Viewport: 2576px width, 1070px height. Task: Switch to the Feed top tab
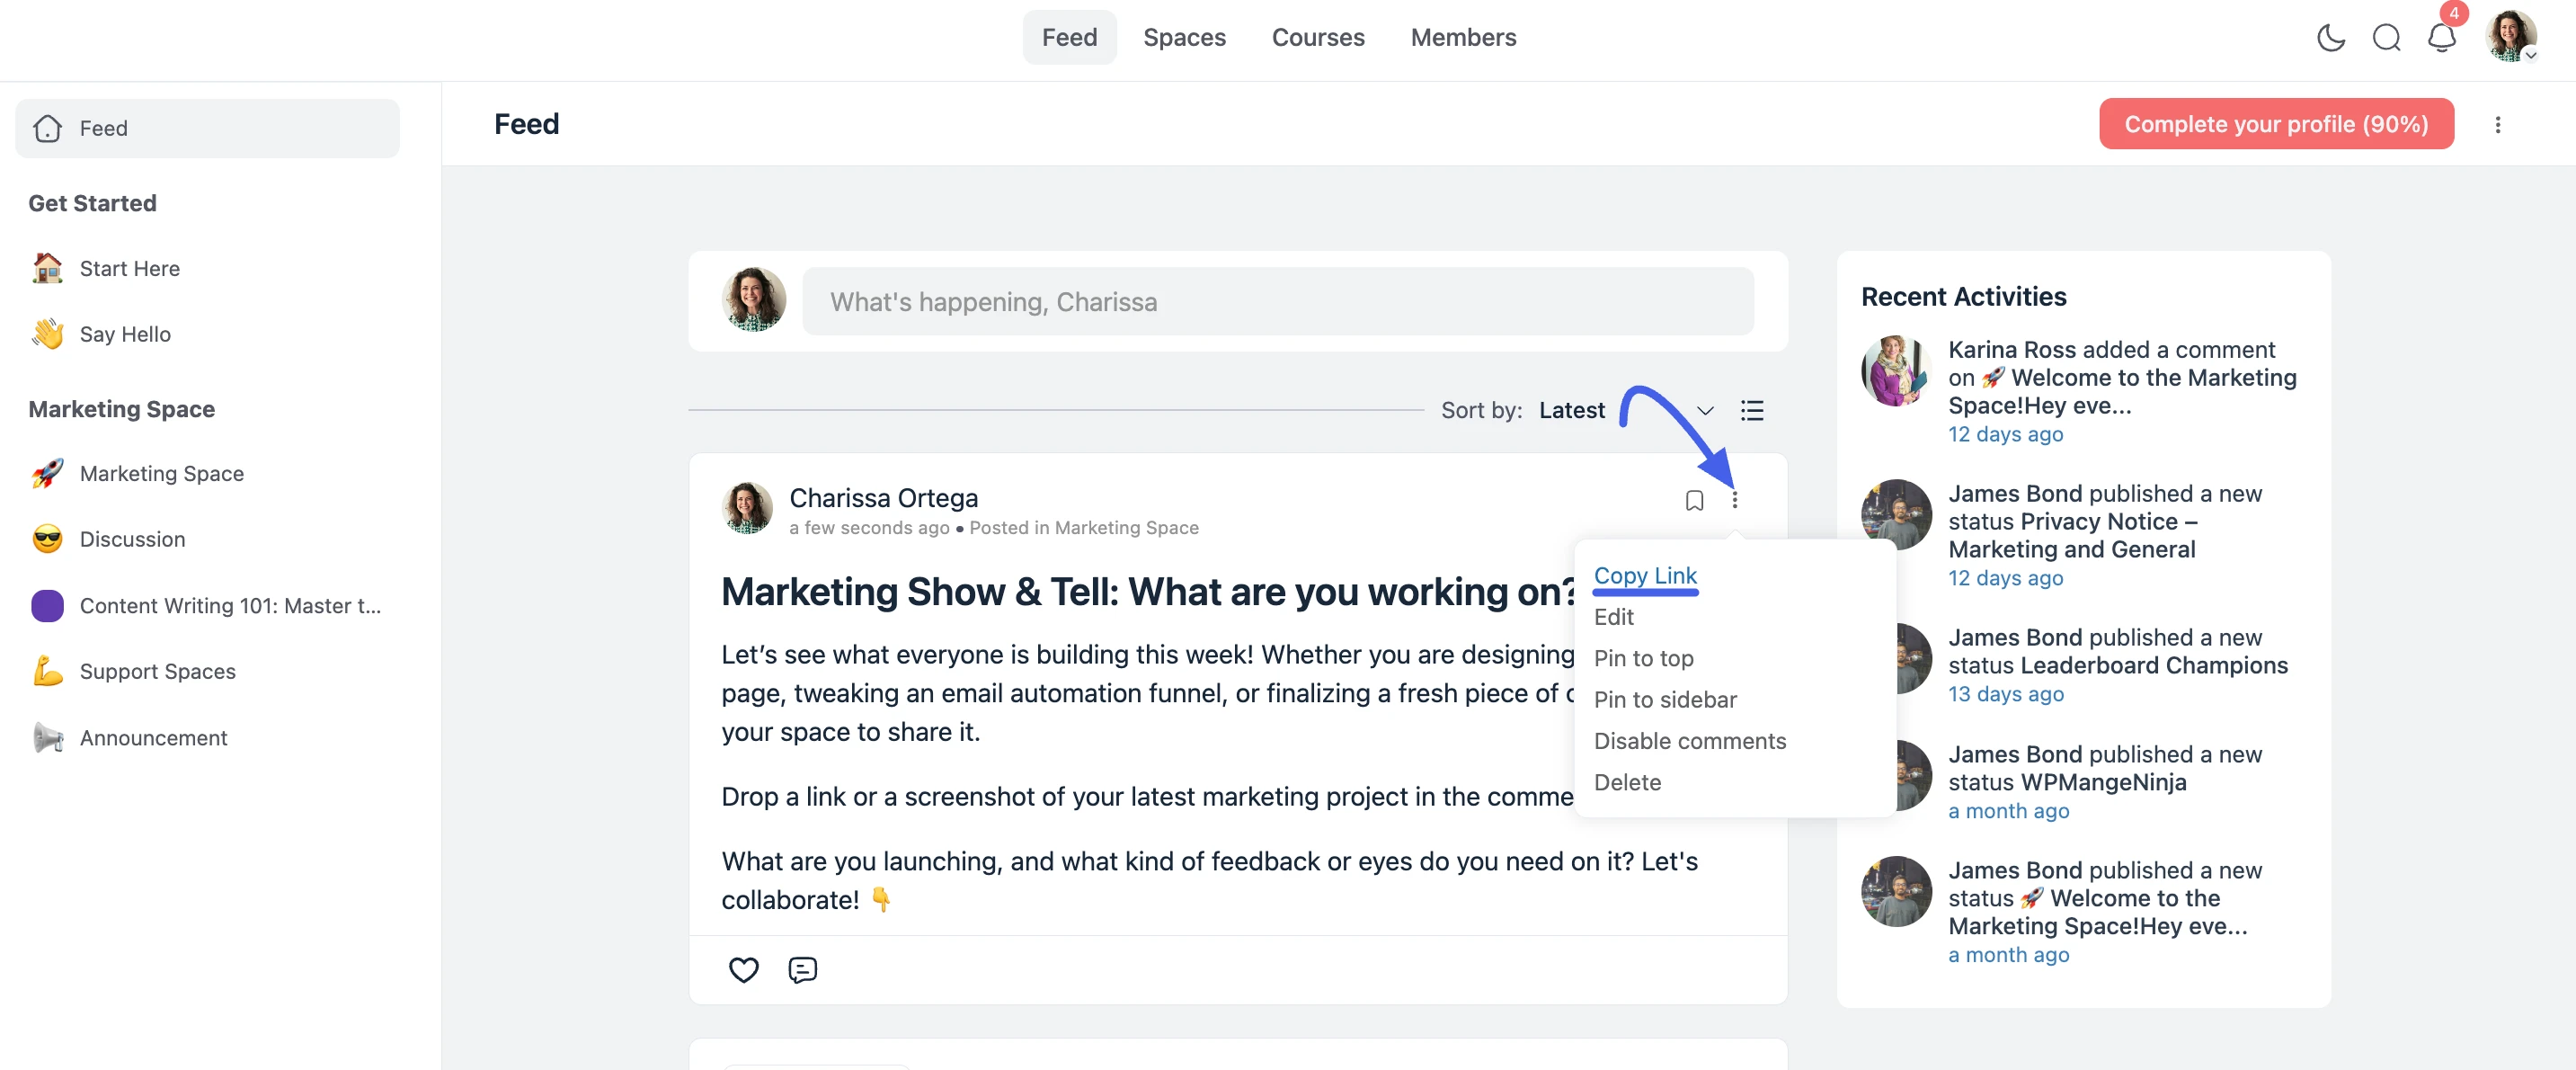(x=1069, y=37)
